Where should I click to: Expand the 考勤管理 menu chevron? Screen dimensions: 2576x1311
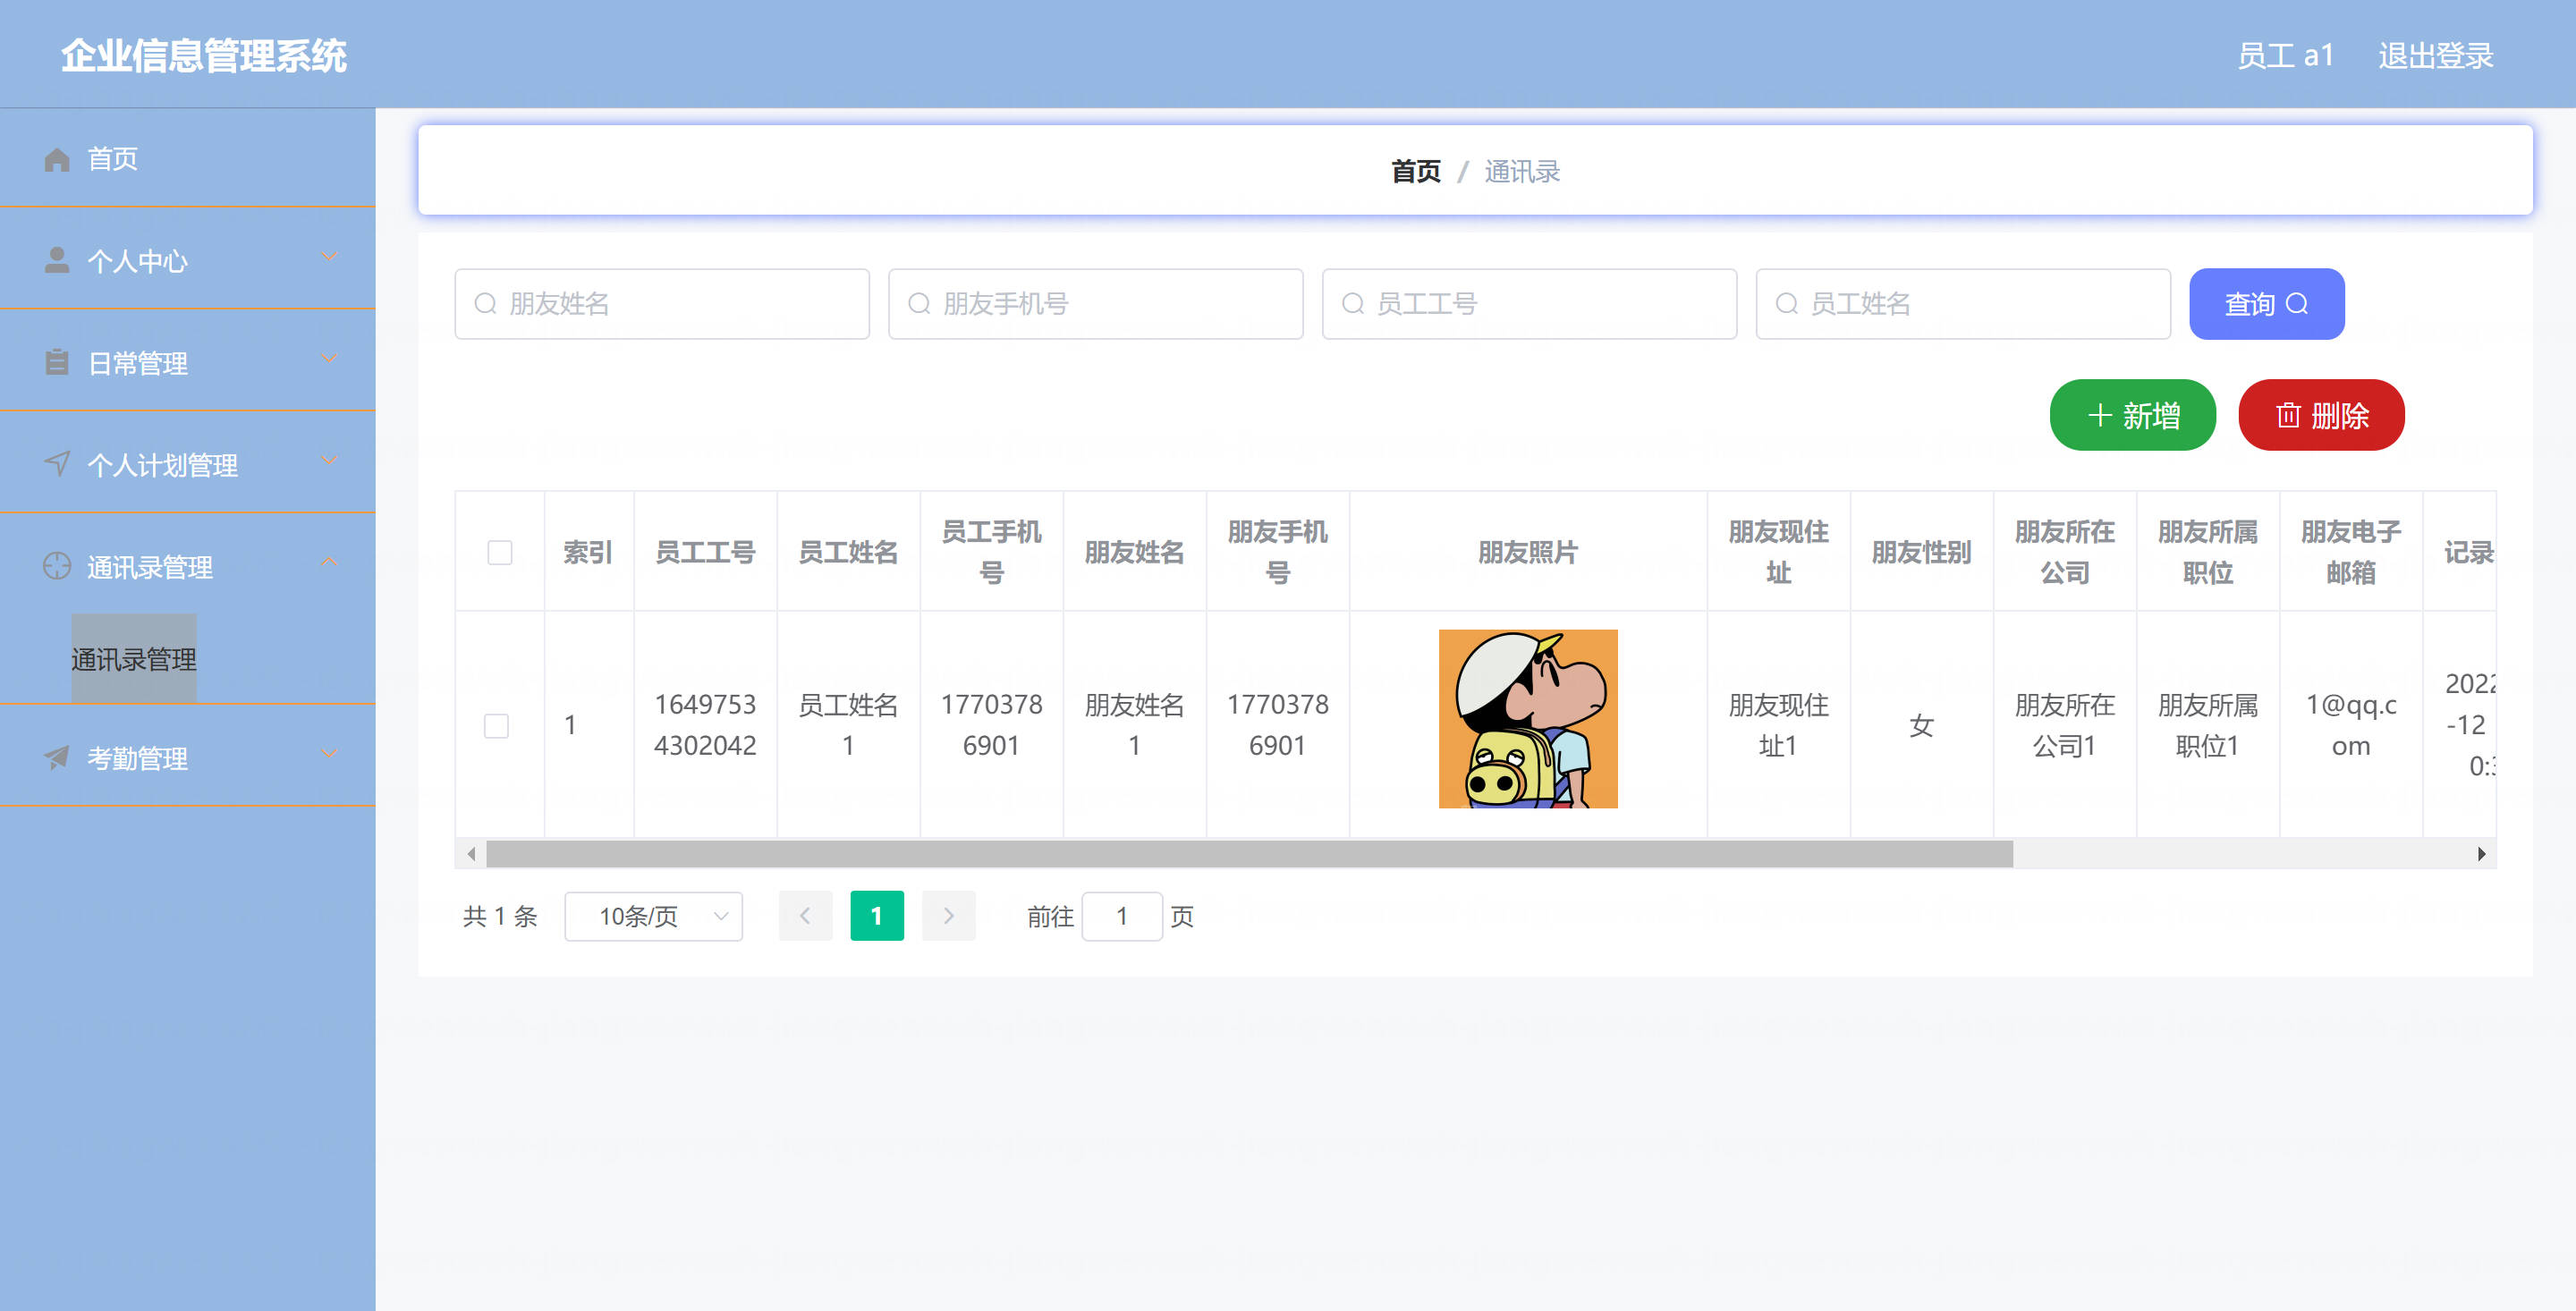(329, 754)
